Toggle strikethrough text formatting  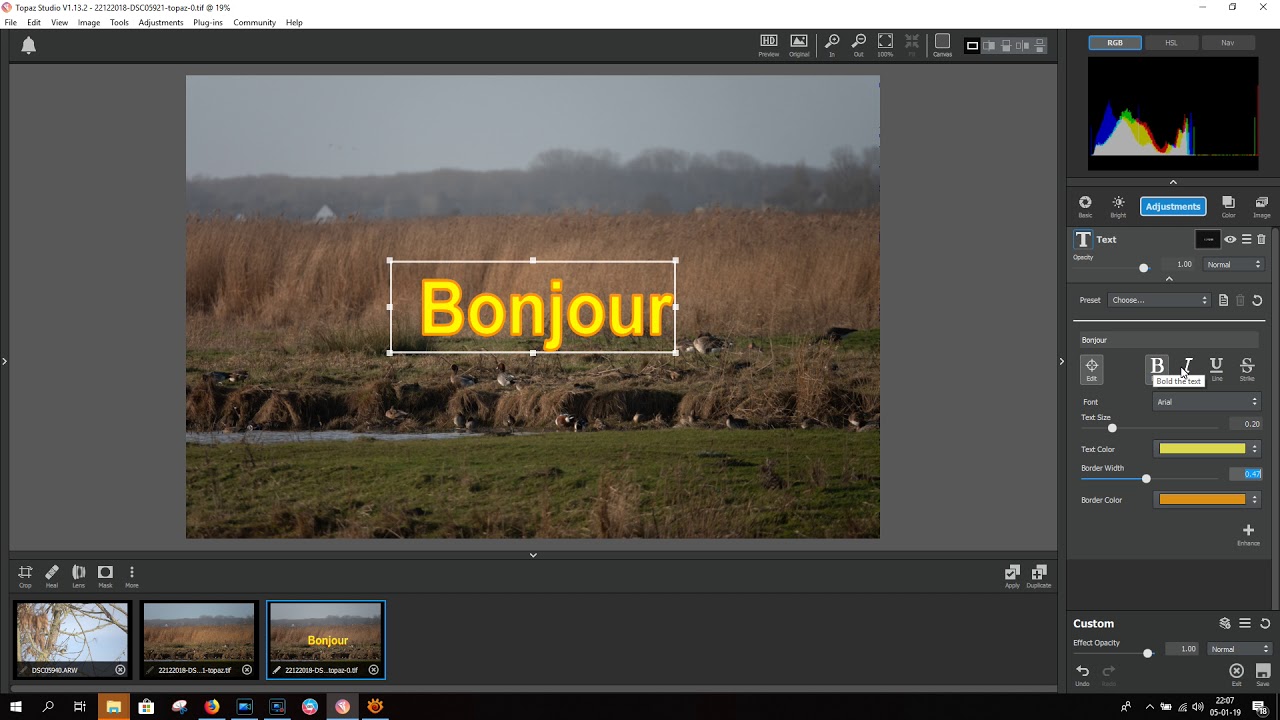pos(1247,369)
